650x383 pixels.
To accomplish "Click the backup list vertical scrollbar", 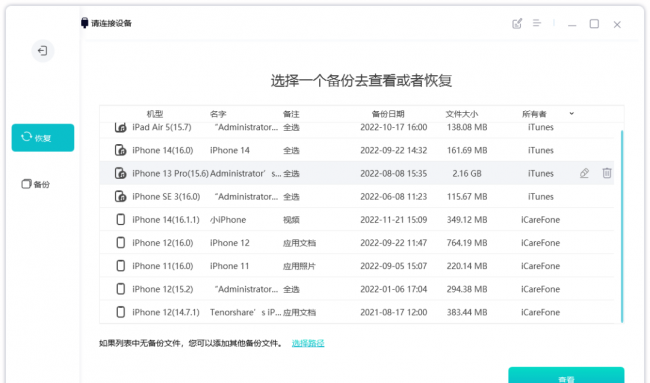I will pyautogui.click(x=622, y=226).
